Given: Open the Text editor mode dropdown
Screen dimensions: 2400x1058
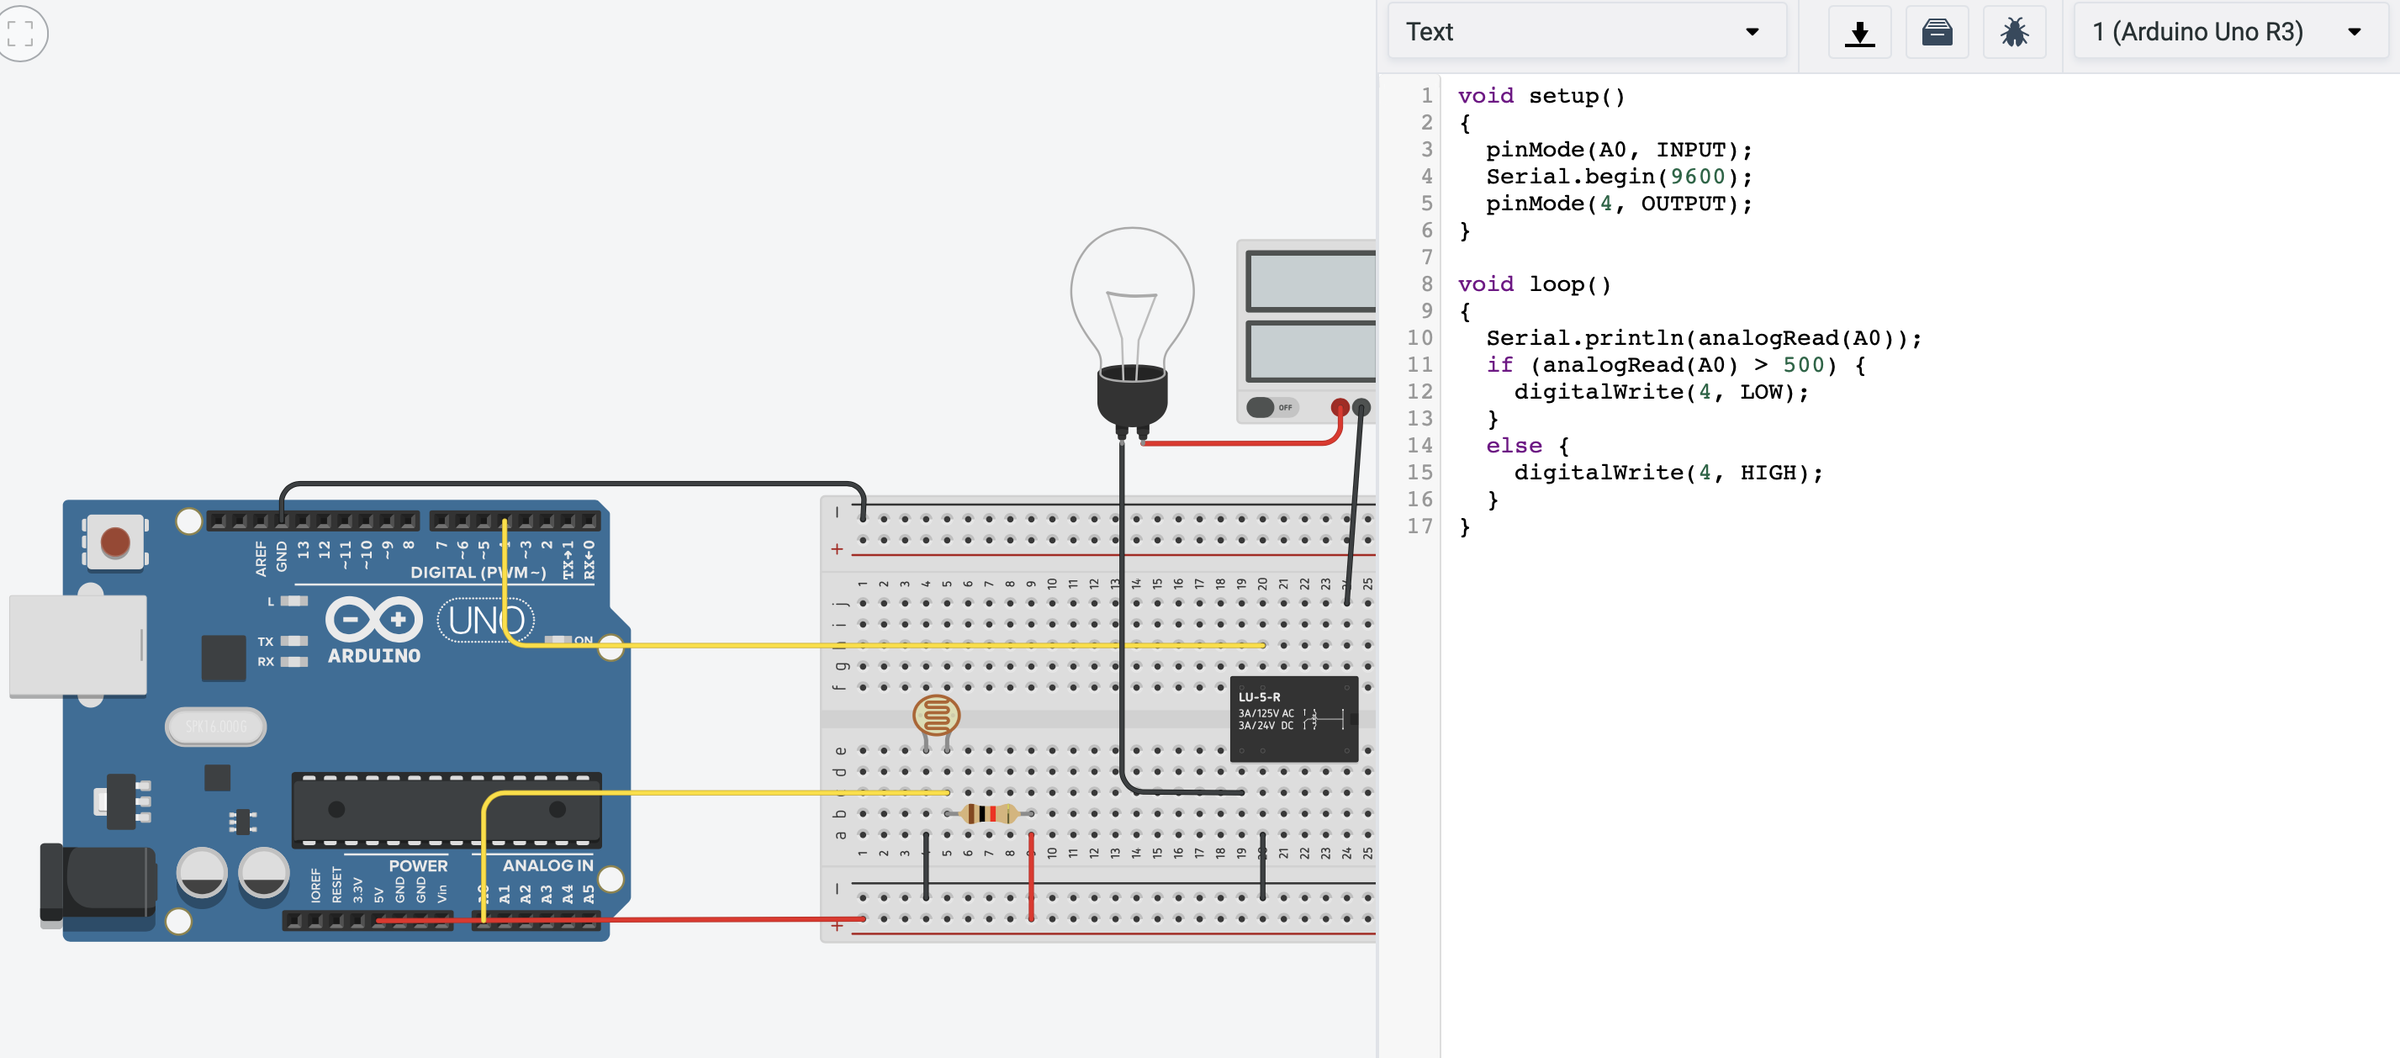Looking at the screenshot, I should [1586, 31].
